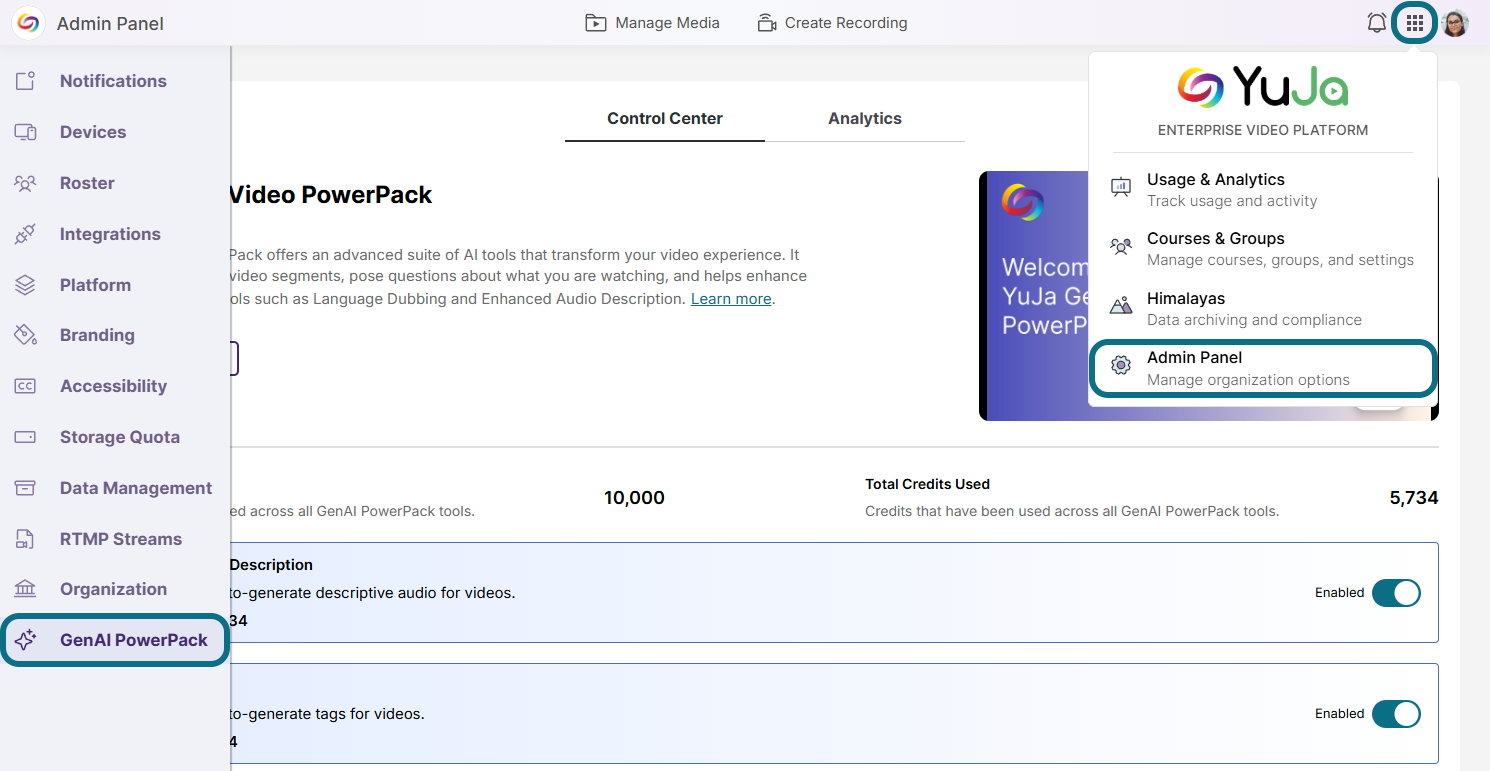This screenshot has width=1490, height=771.
Task: Open the notifications bell icon
Action: pos(1377,23)
